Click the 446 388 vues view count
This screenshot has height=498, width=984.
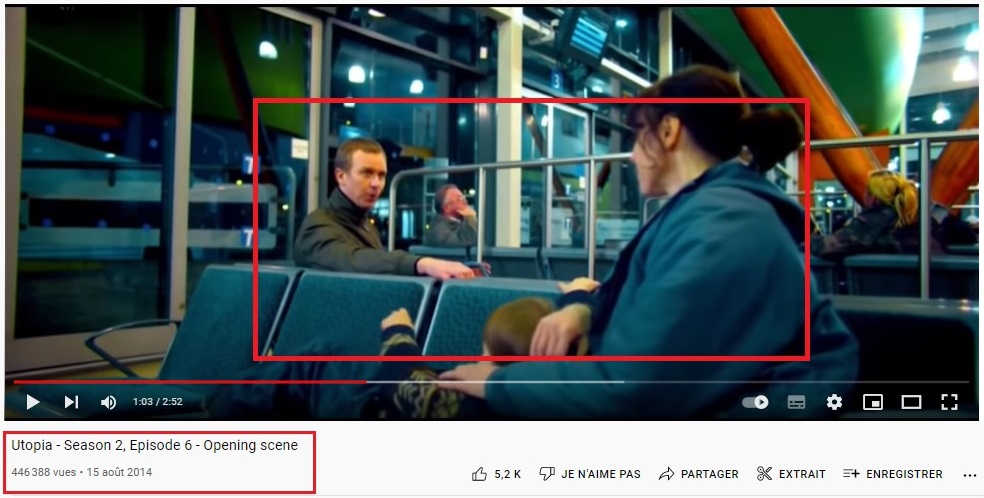44,472
